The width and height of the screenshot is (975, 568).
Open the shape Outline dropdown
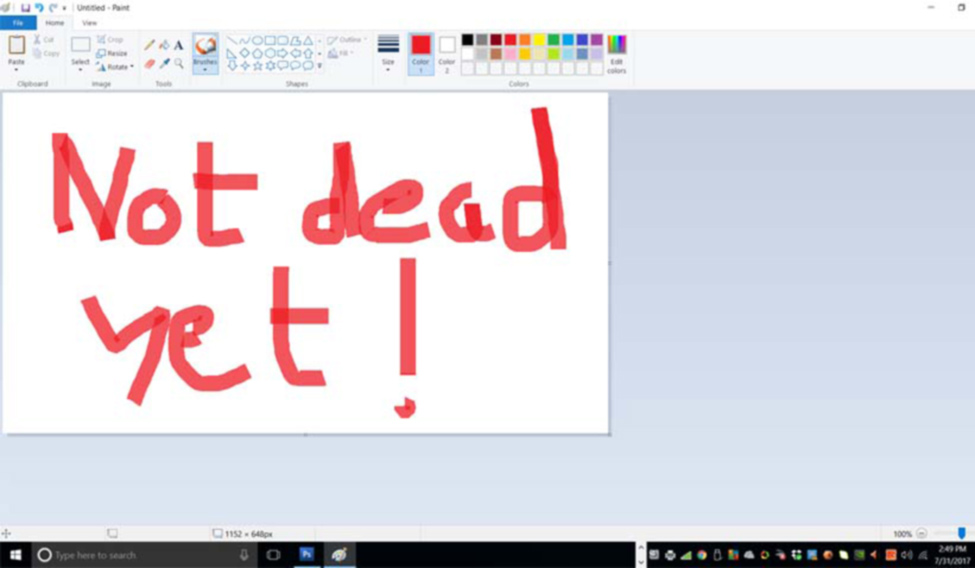(x=347, y=40)
